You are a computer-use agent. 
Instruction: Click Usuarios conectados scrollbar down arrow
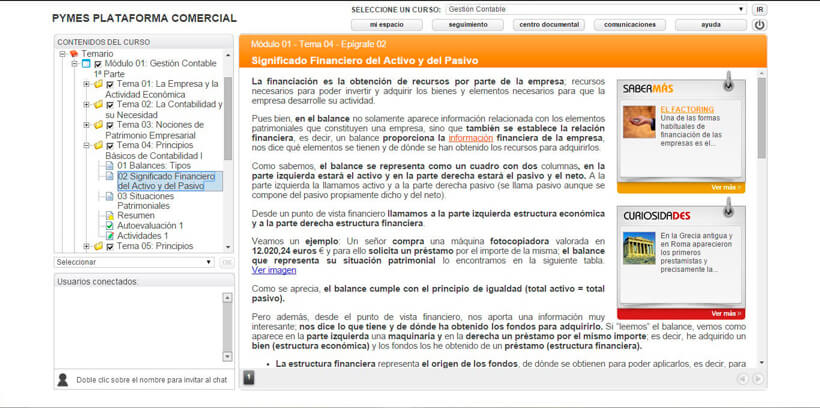(227, 356)
